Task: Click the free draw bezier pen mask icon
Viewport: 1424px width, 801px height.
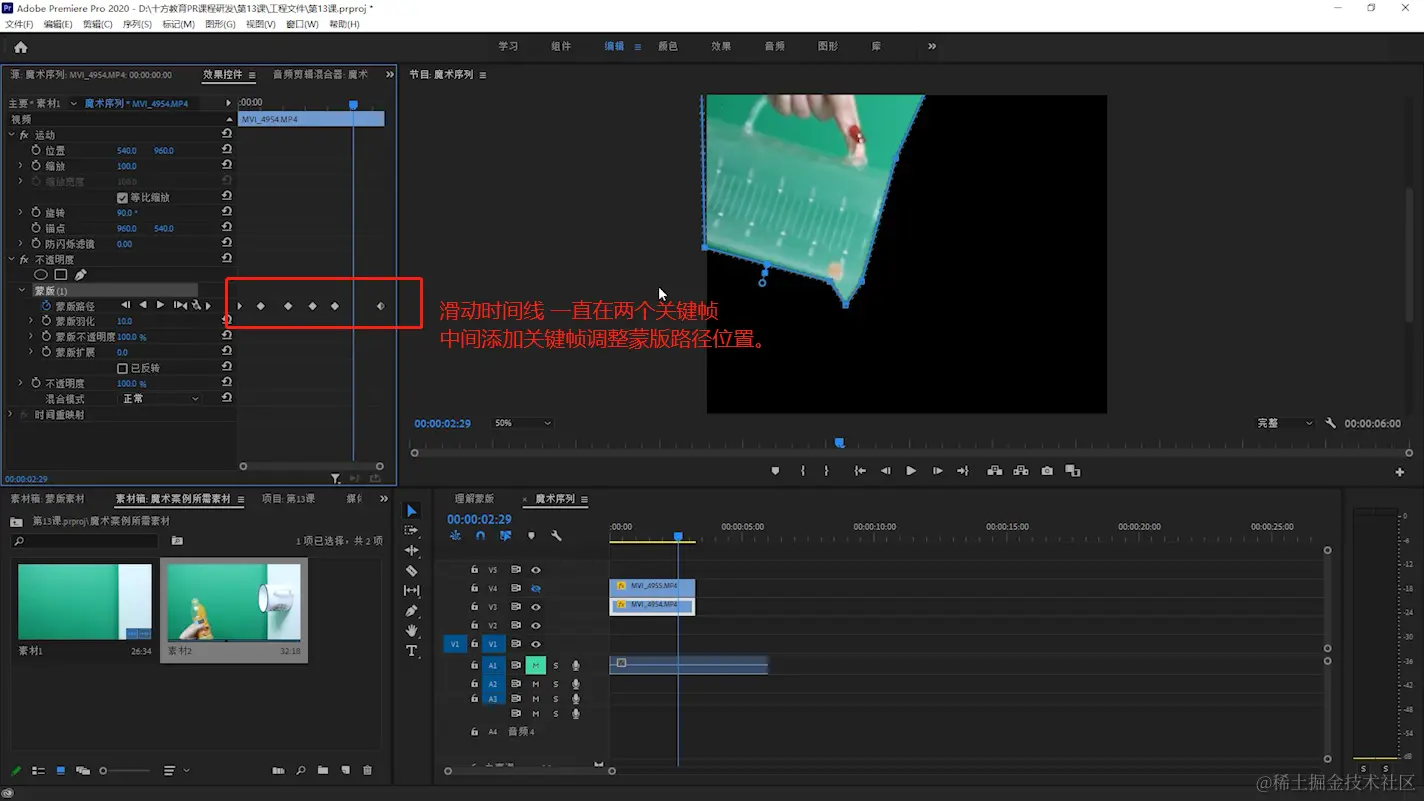Action: pos(81,275)
